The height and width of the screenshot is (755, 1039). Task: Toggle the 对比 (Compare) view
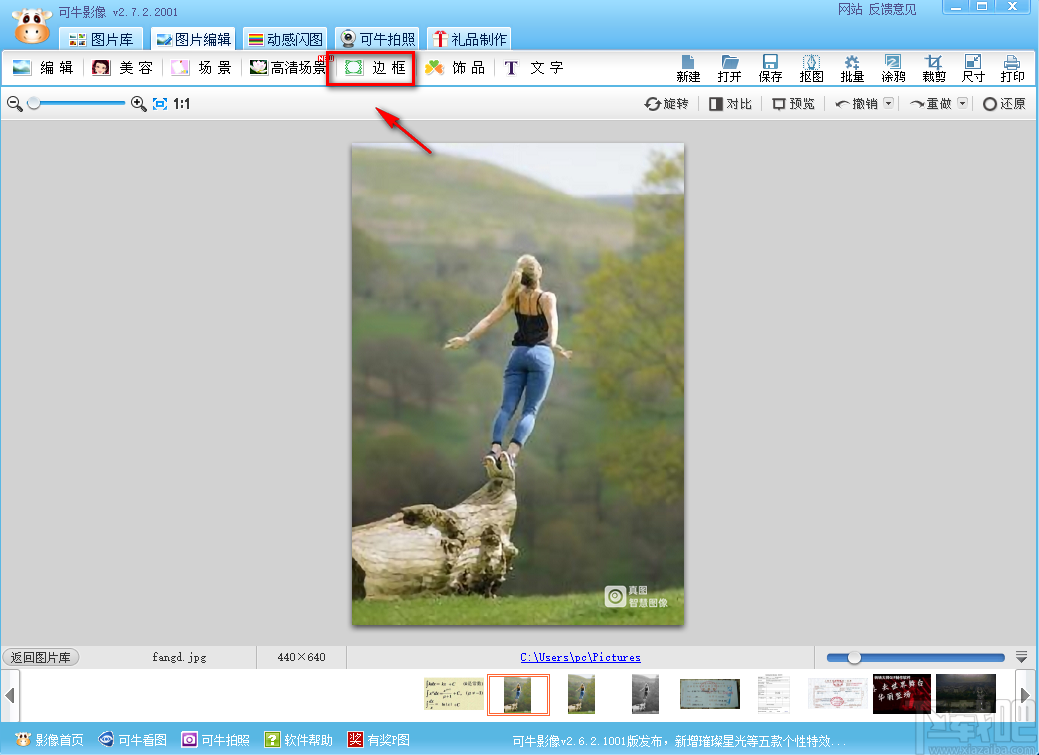pos(730,103)
